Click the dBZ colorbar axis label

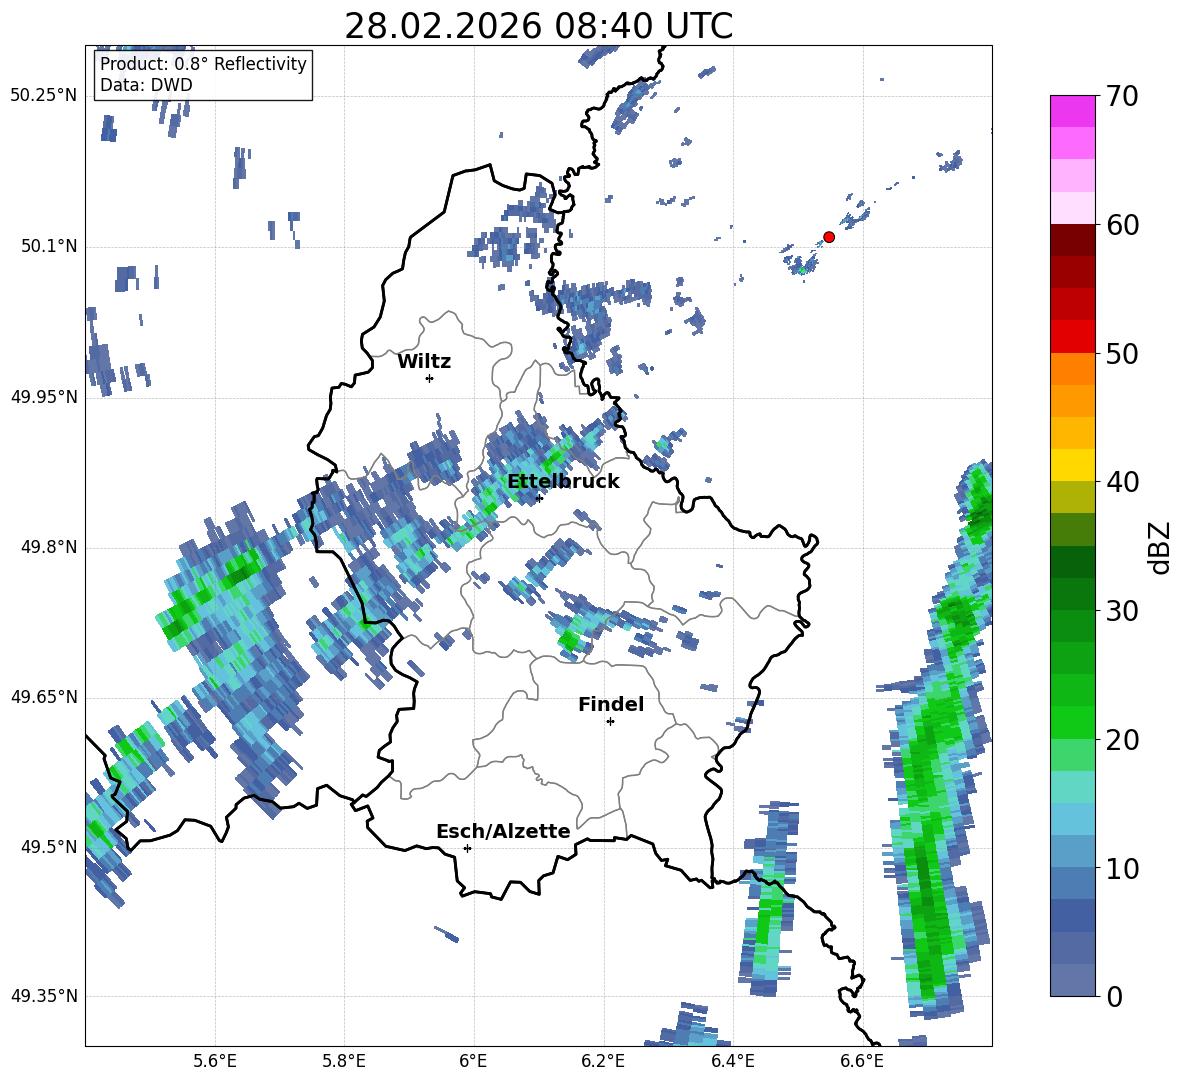pyautogui.click(x=1161, y=547)
